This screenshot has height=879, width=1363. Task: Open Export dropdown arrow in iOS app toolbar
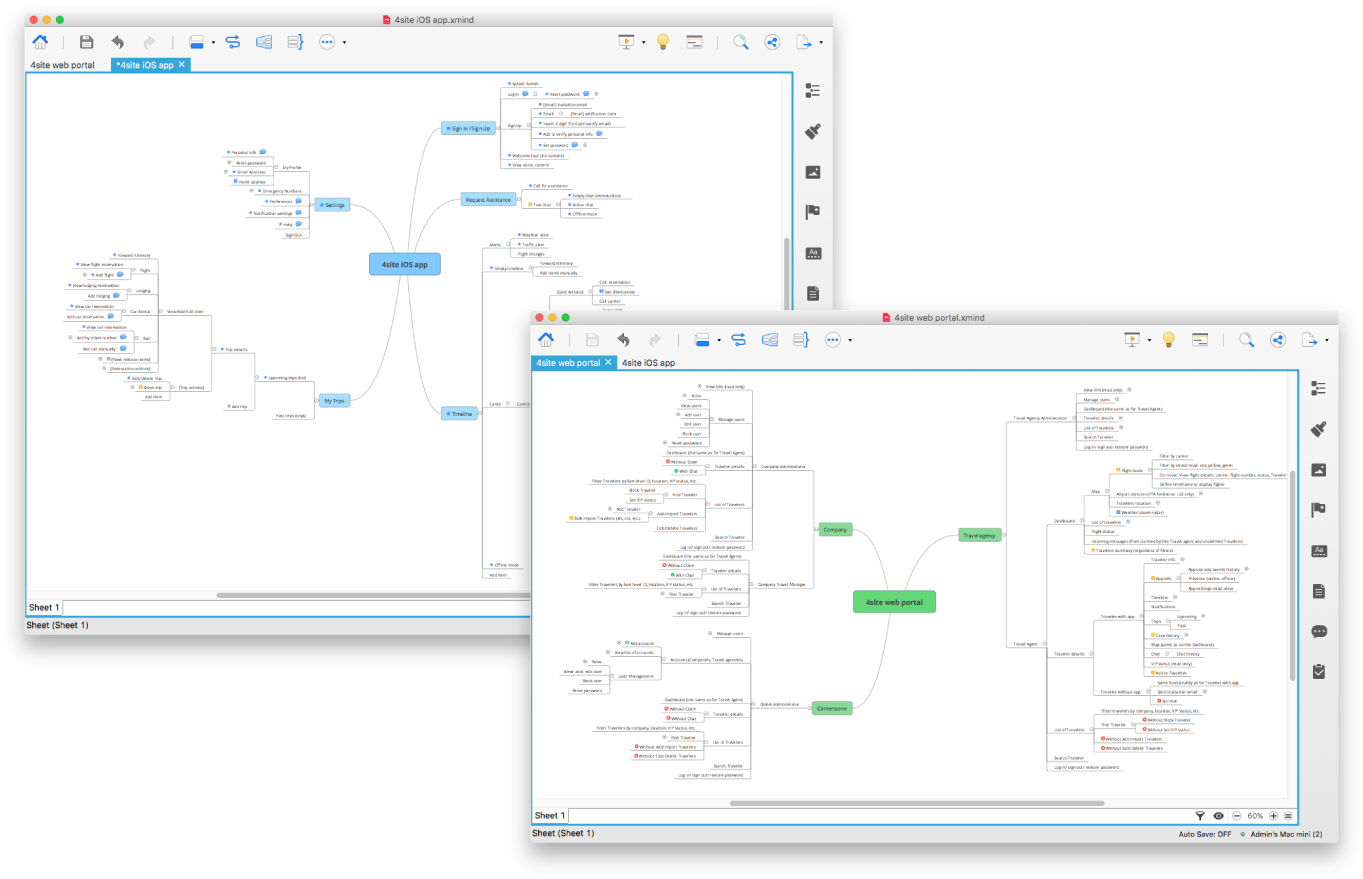tap(821, 43)
